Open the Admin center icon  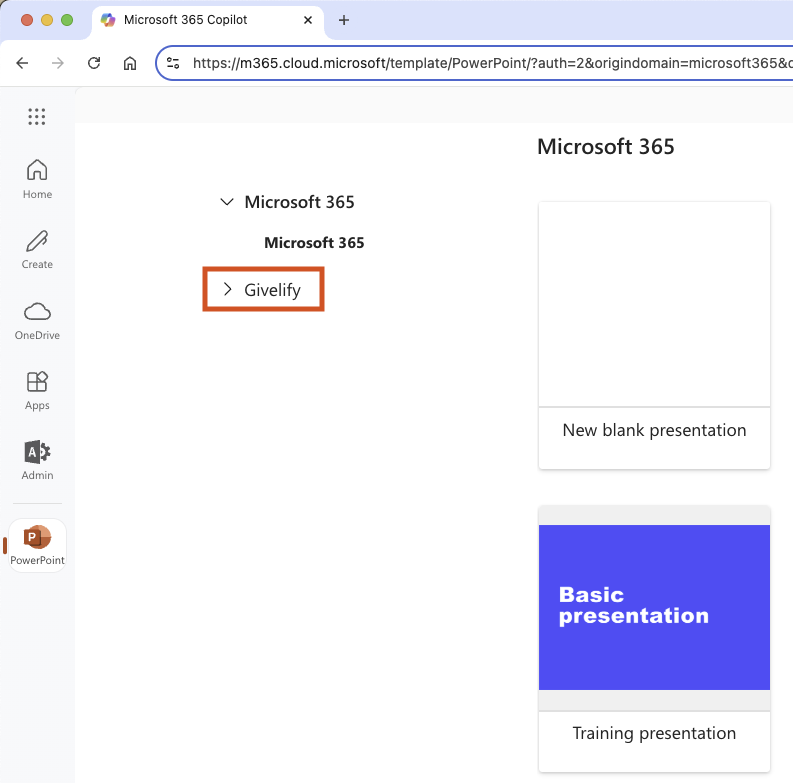[x=37, y=460]
